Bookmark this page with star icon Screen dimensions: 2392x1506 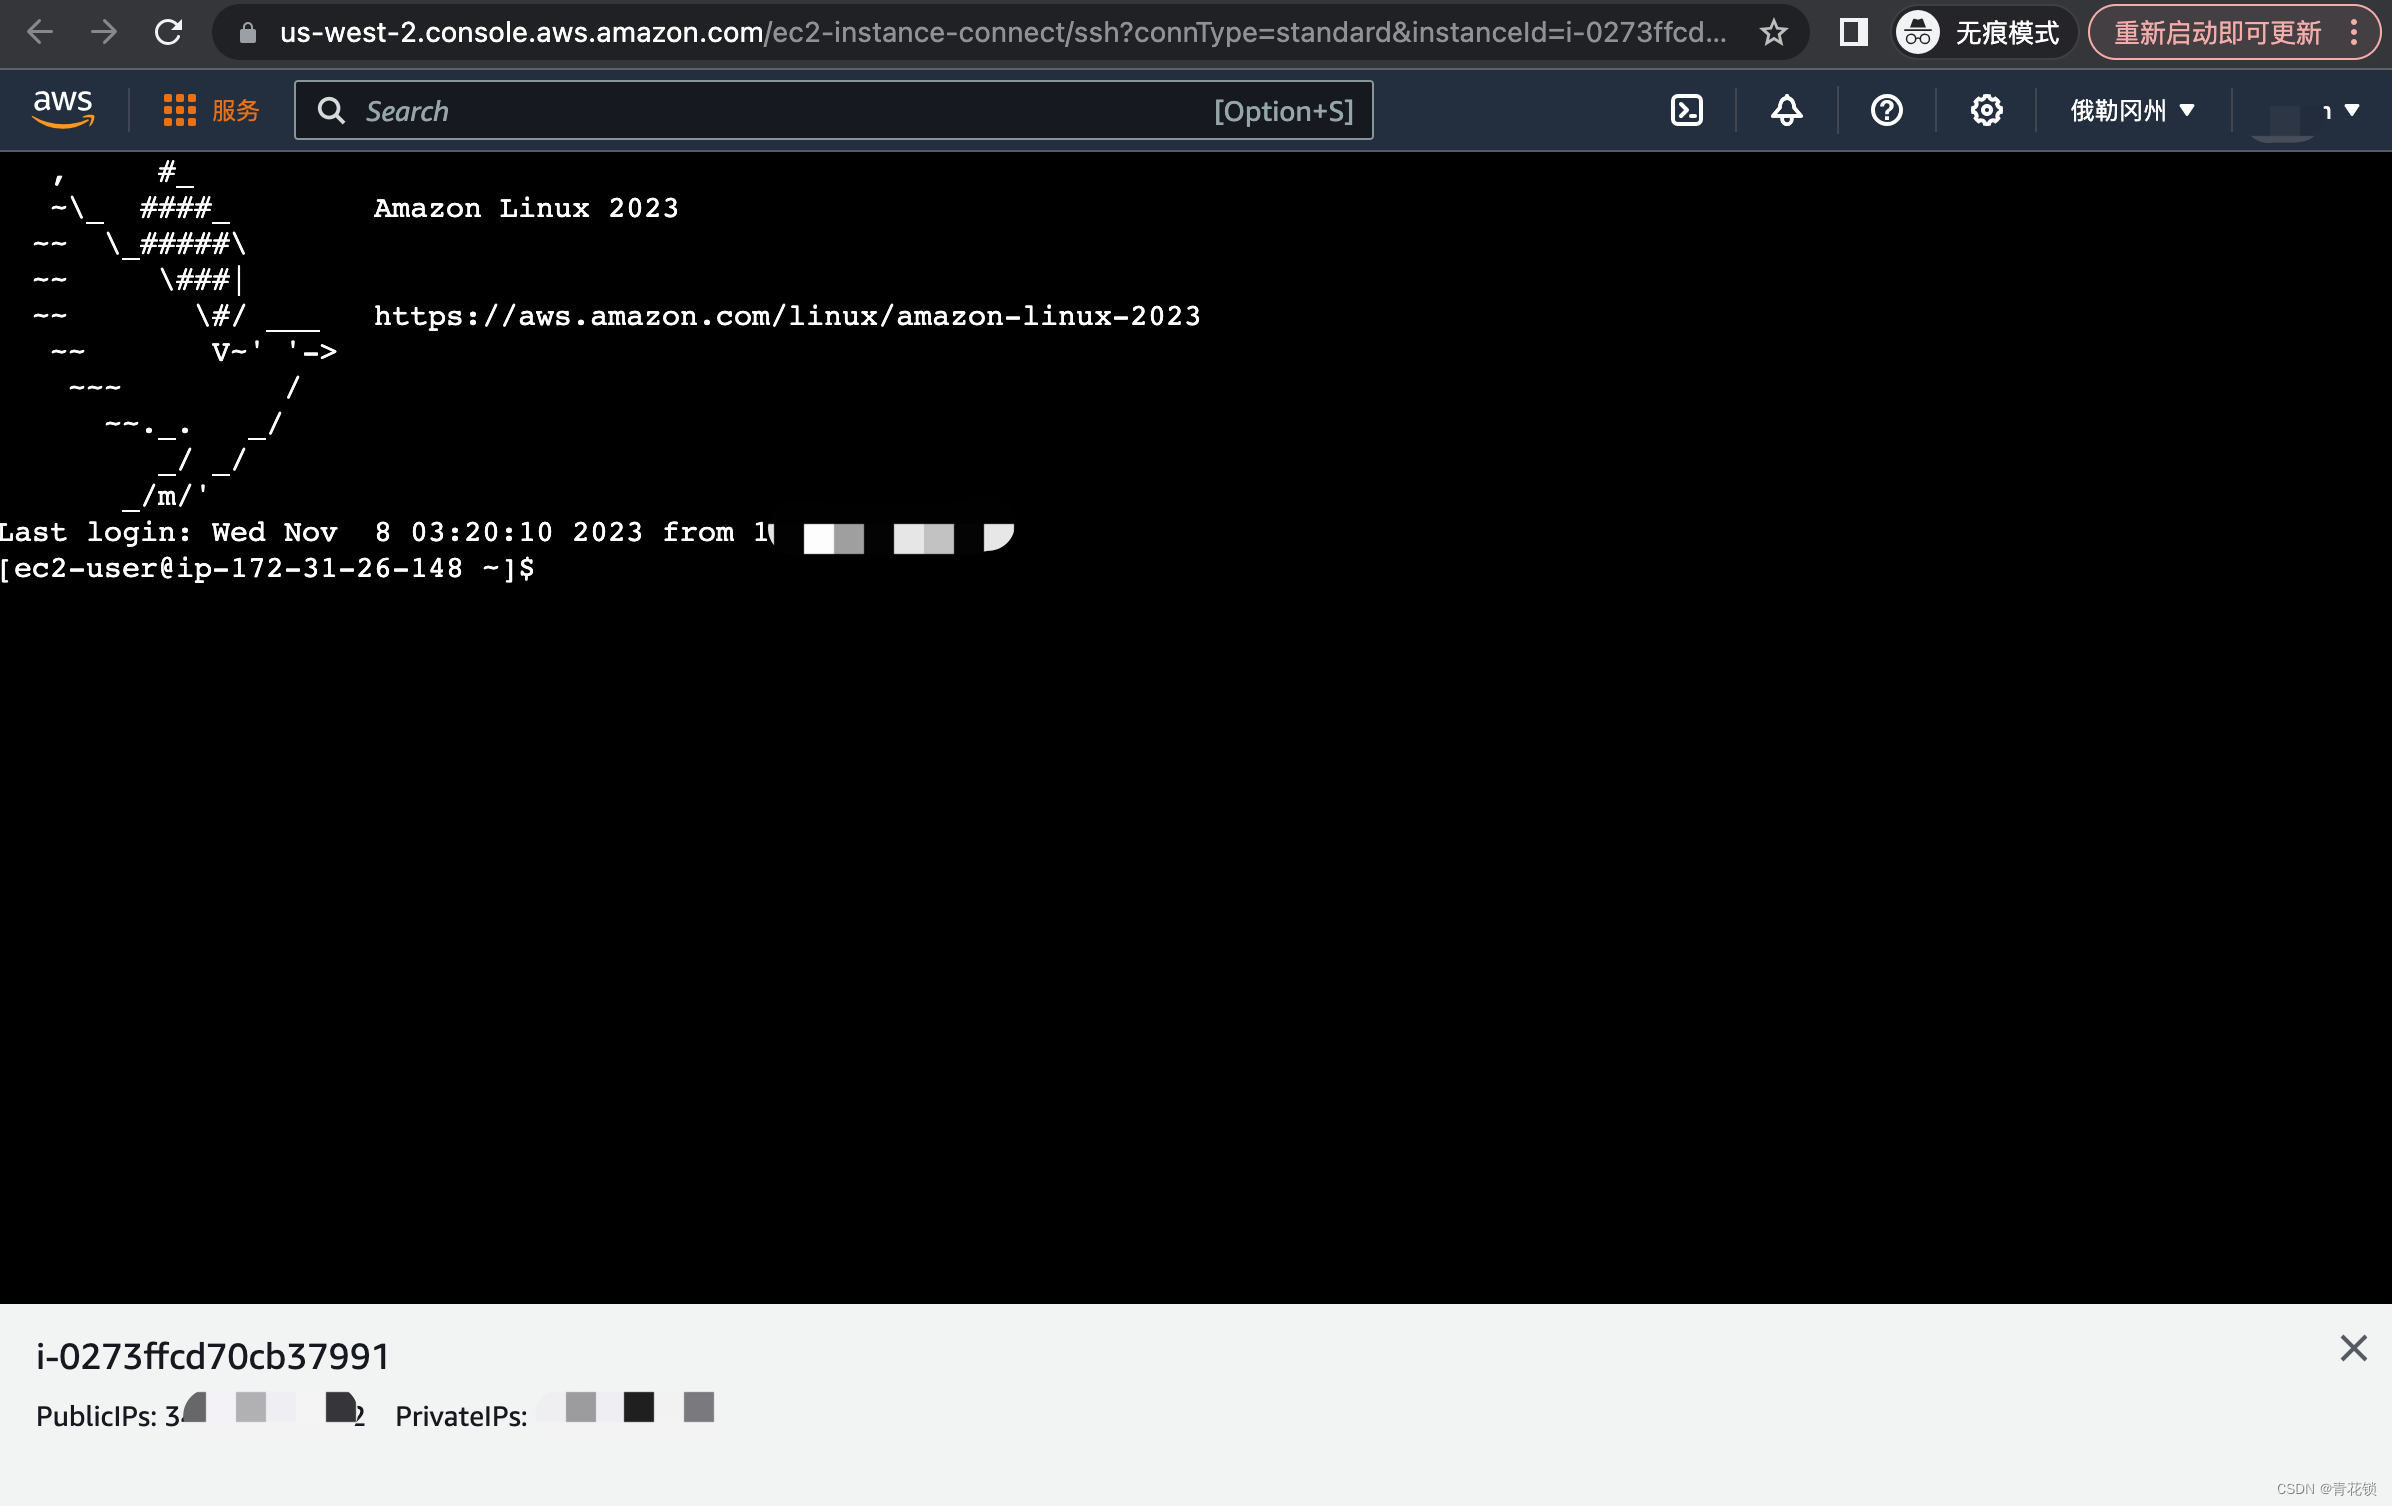click(x=1773, y=33)
